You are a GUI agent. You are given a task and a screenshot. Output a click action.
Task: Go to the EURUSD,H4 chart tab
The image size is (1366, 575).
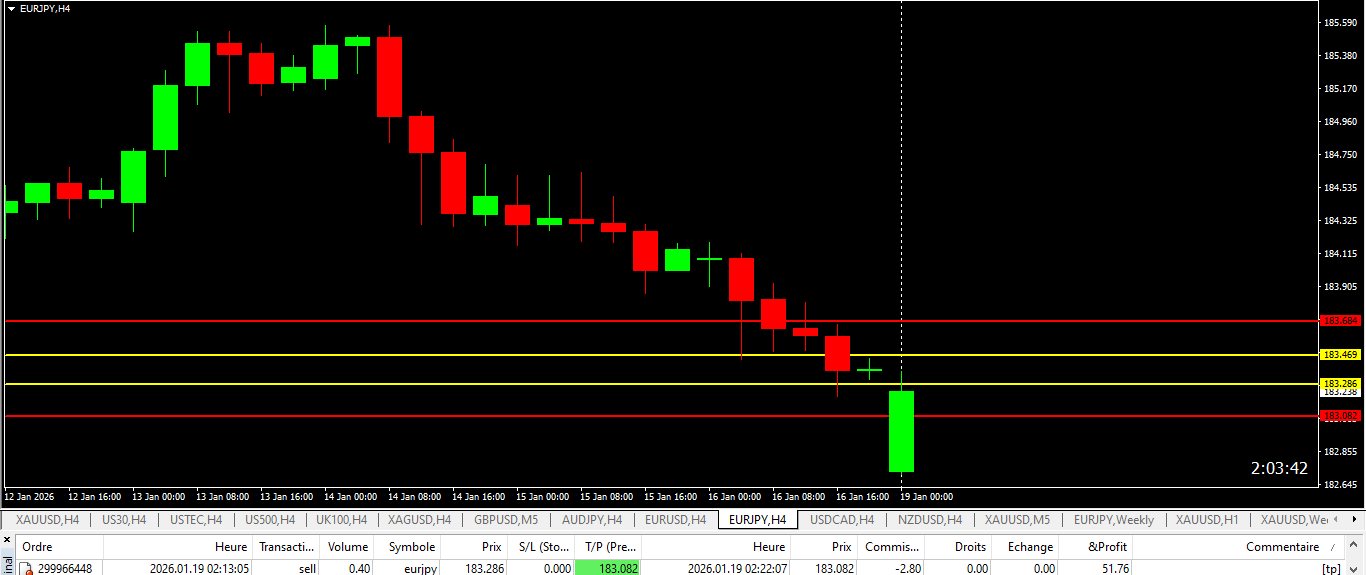[675, 520]
